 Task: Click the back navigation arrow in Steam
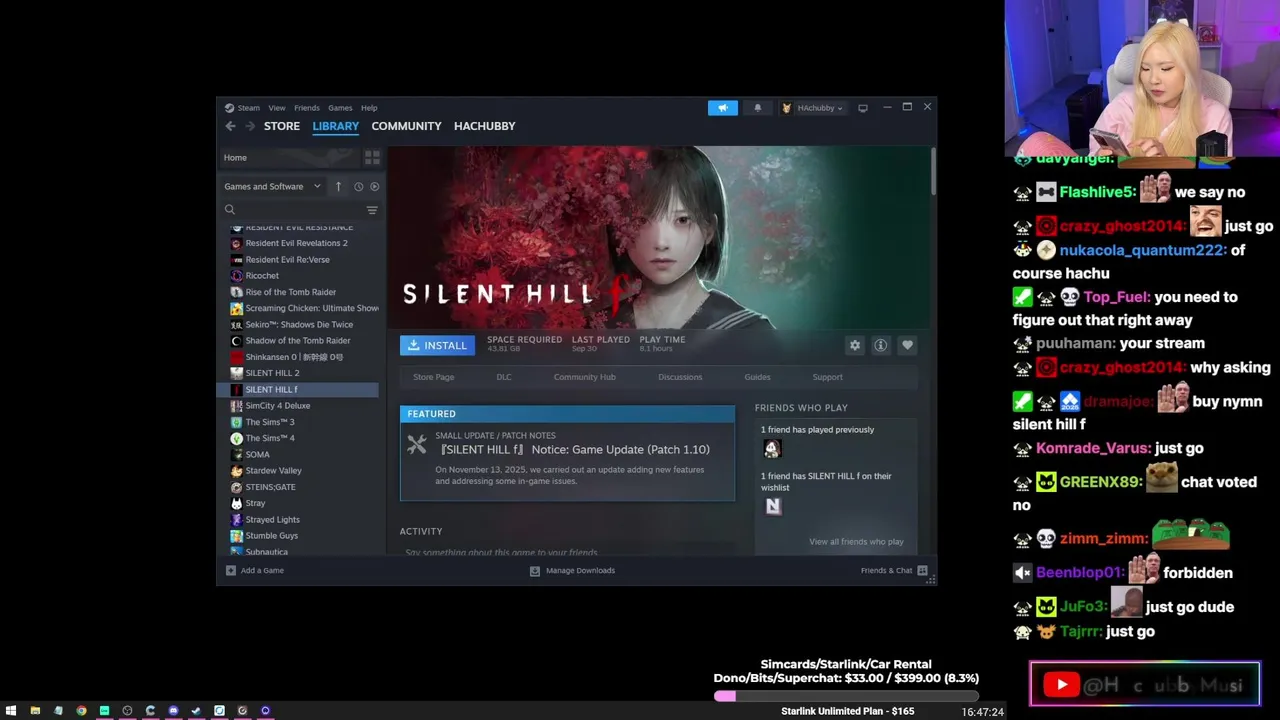230,126
